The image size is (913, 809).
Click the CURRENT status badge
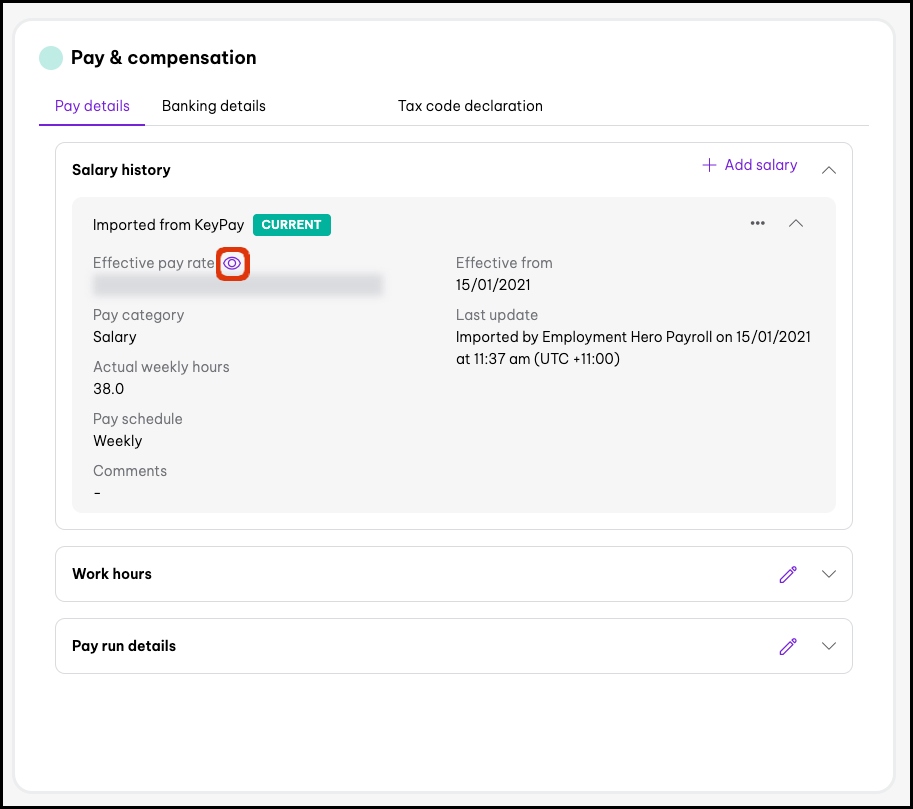click(291, 225)
